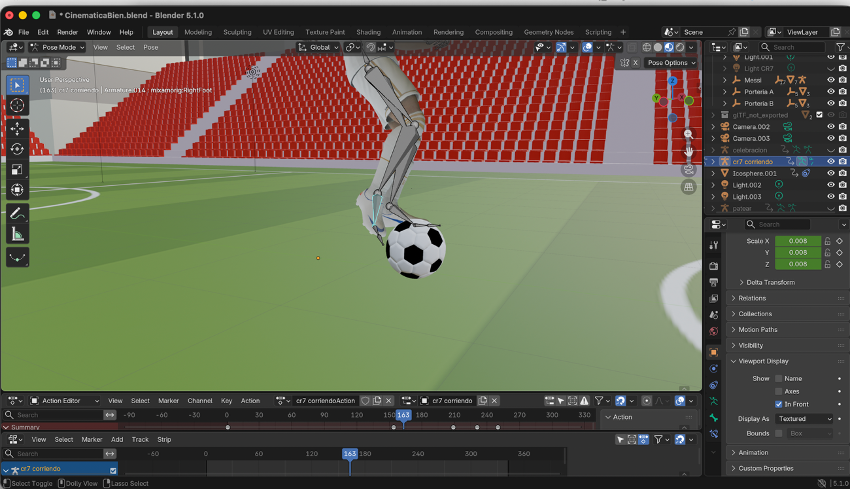Image resolution: width=850 pixels, height=490 pixels.
Task: Enable the Name checkbox in Viewport Display
Action: 779,379
